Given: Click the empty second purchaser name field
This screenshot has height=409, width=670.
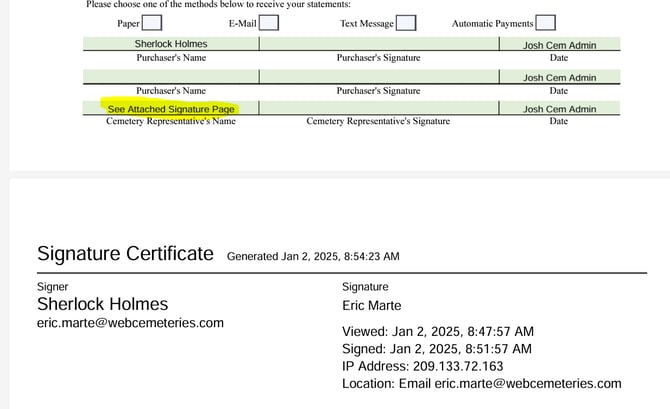Looking at the screenshot, I should 170,77.
